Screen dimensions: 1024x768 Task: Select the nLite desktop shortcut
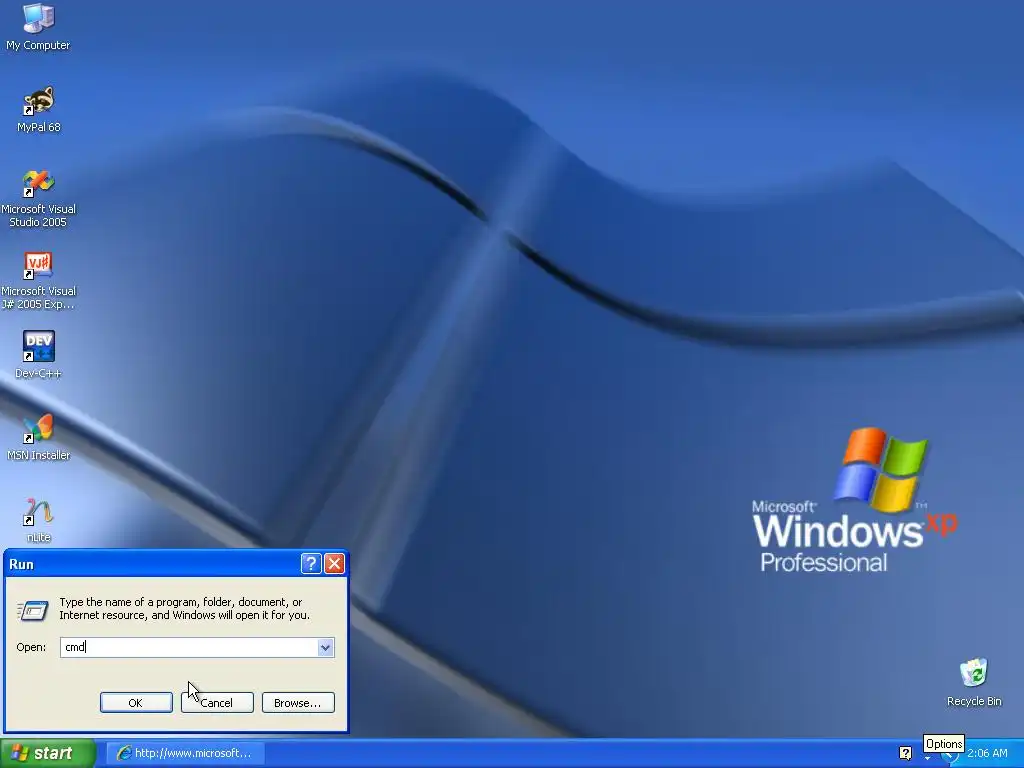(38, 519)
